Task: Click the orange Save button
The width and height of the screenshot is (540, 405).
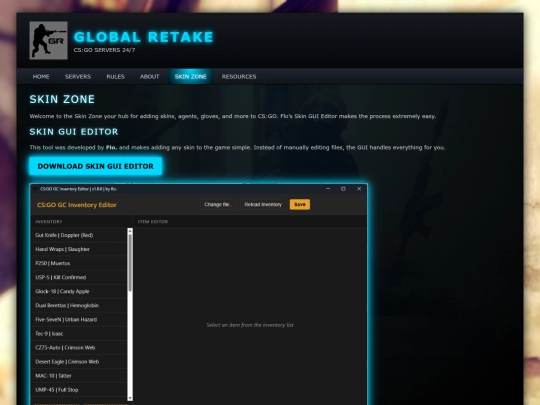Action: tap(300, 205)
